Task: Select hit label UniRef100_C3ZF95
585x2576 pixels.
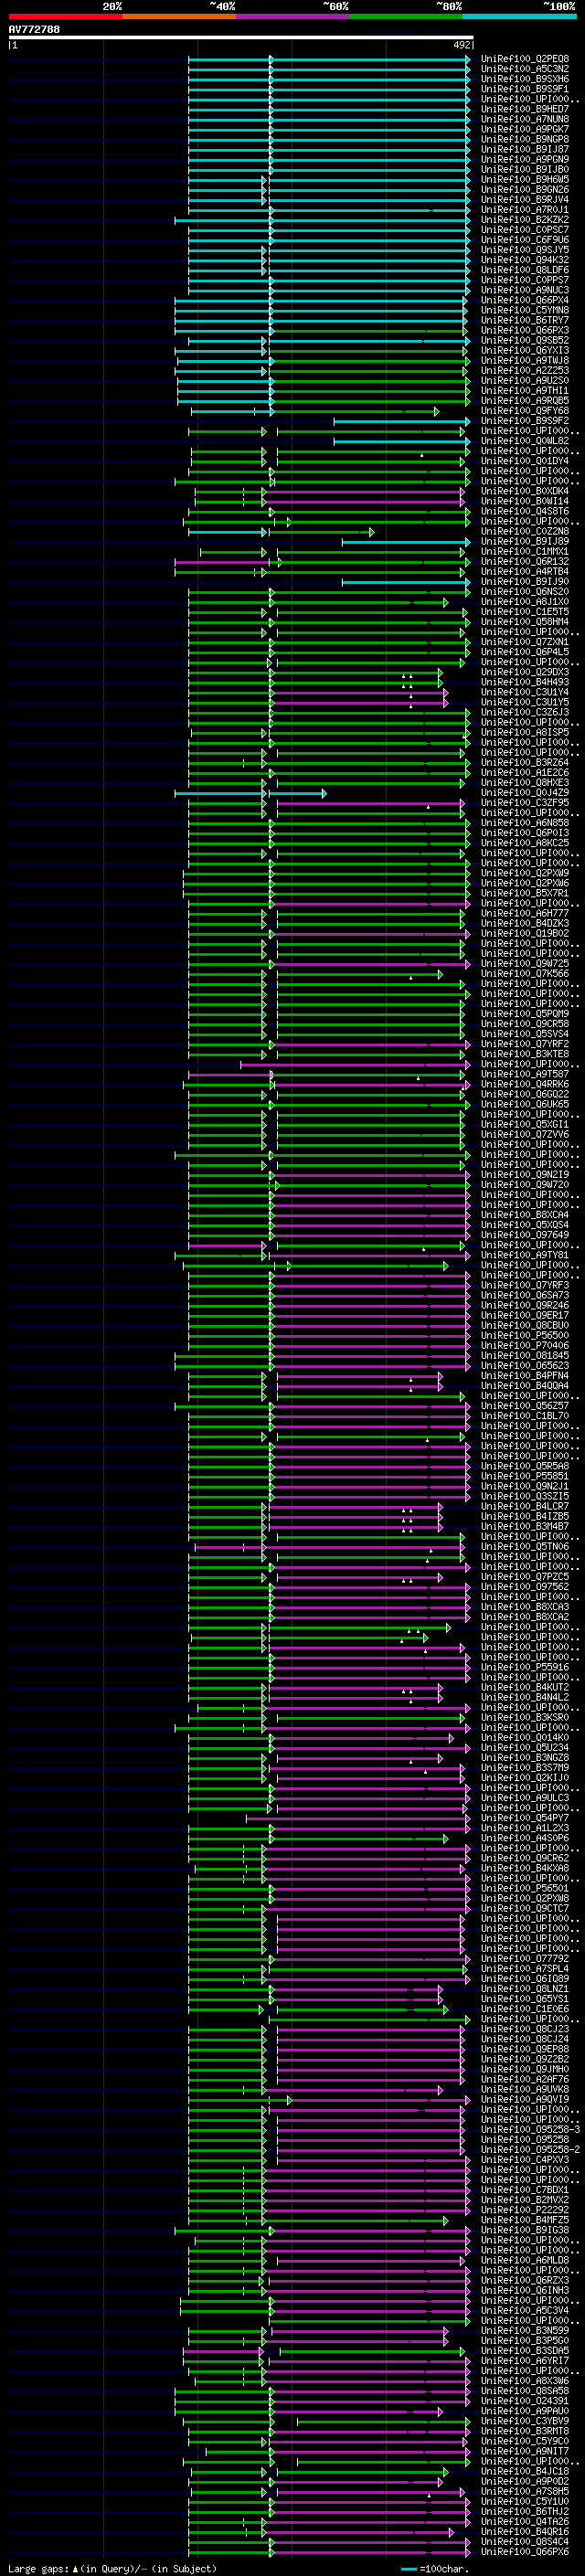Action: [525, 803]
